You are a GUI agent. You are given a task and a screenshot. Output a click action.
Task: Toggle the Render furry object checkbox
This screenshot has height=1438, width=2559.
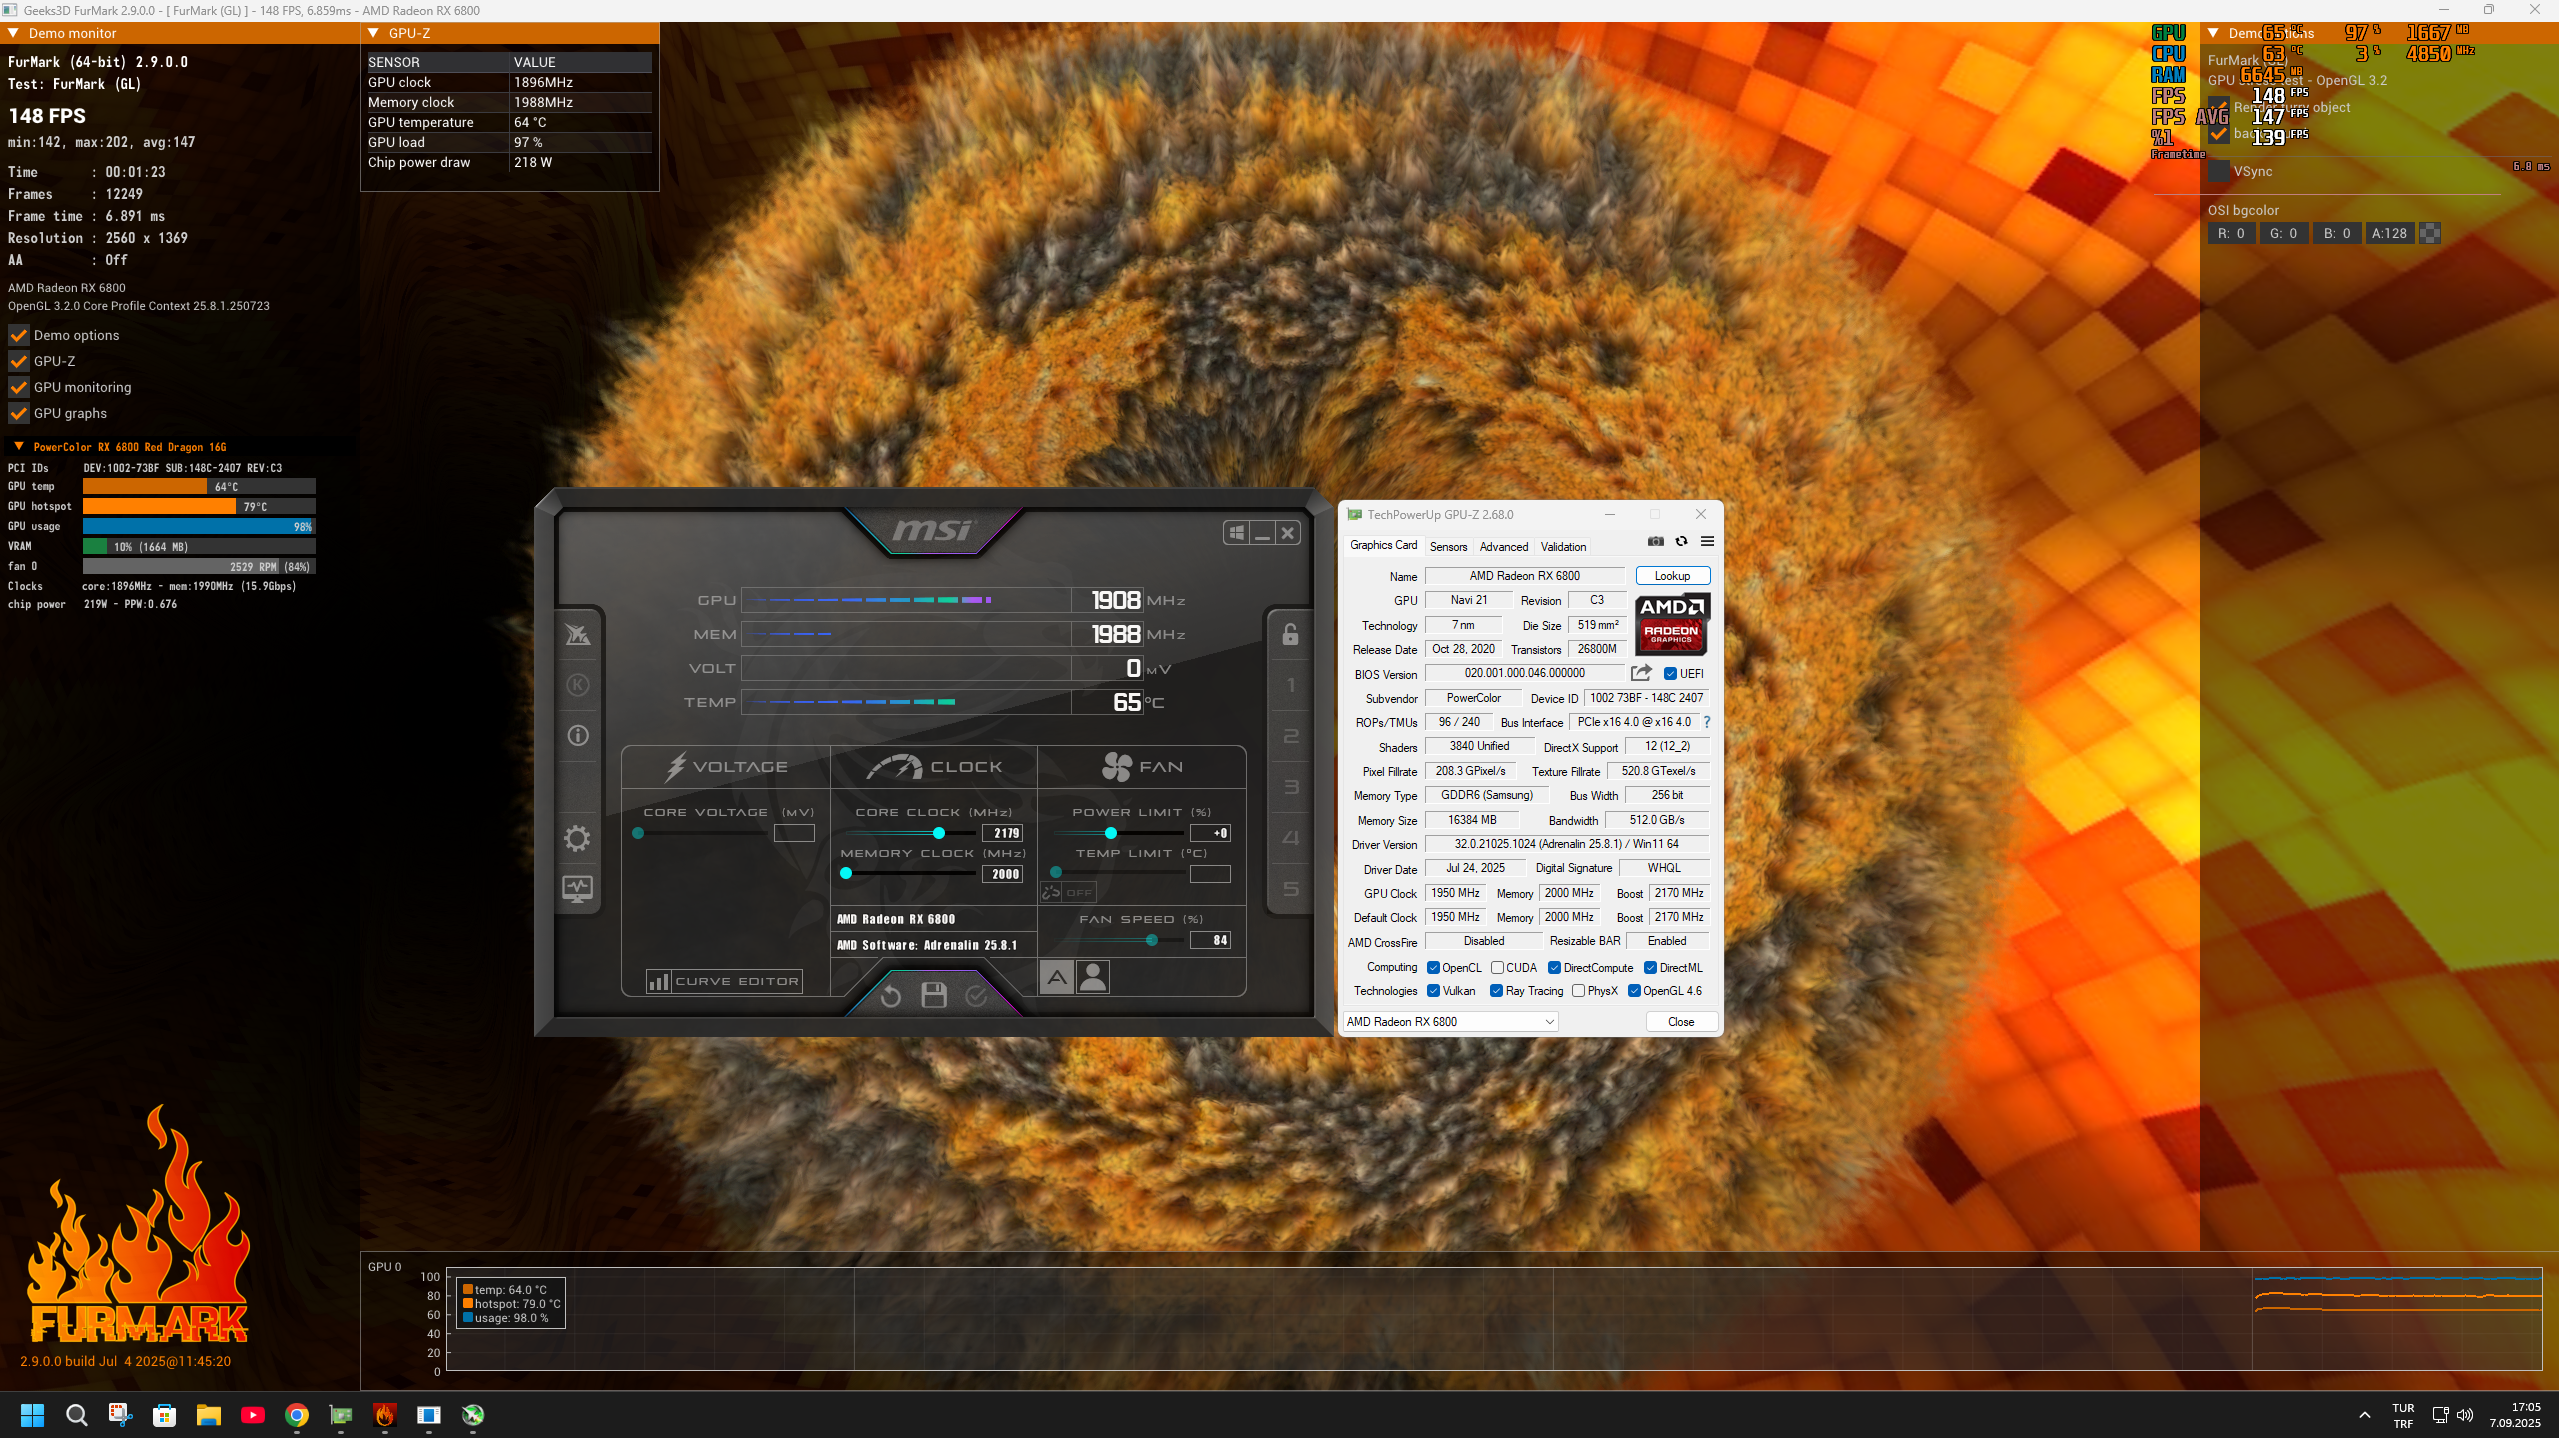2218,107
